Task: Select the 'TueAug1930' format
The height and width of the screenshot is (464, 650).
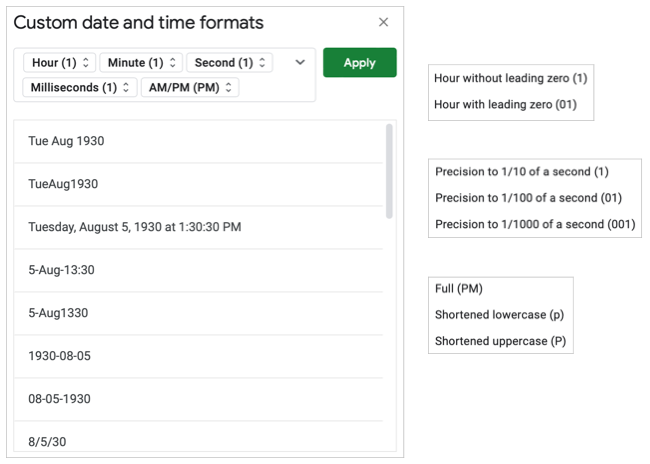Action: pos(63,185)
